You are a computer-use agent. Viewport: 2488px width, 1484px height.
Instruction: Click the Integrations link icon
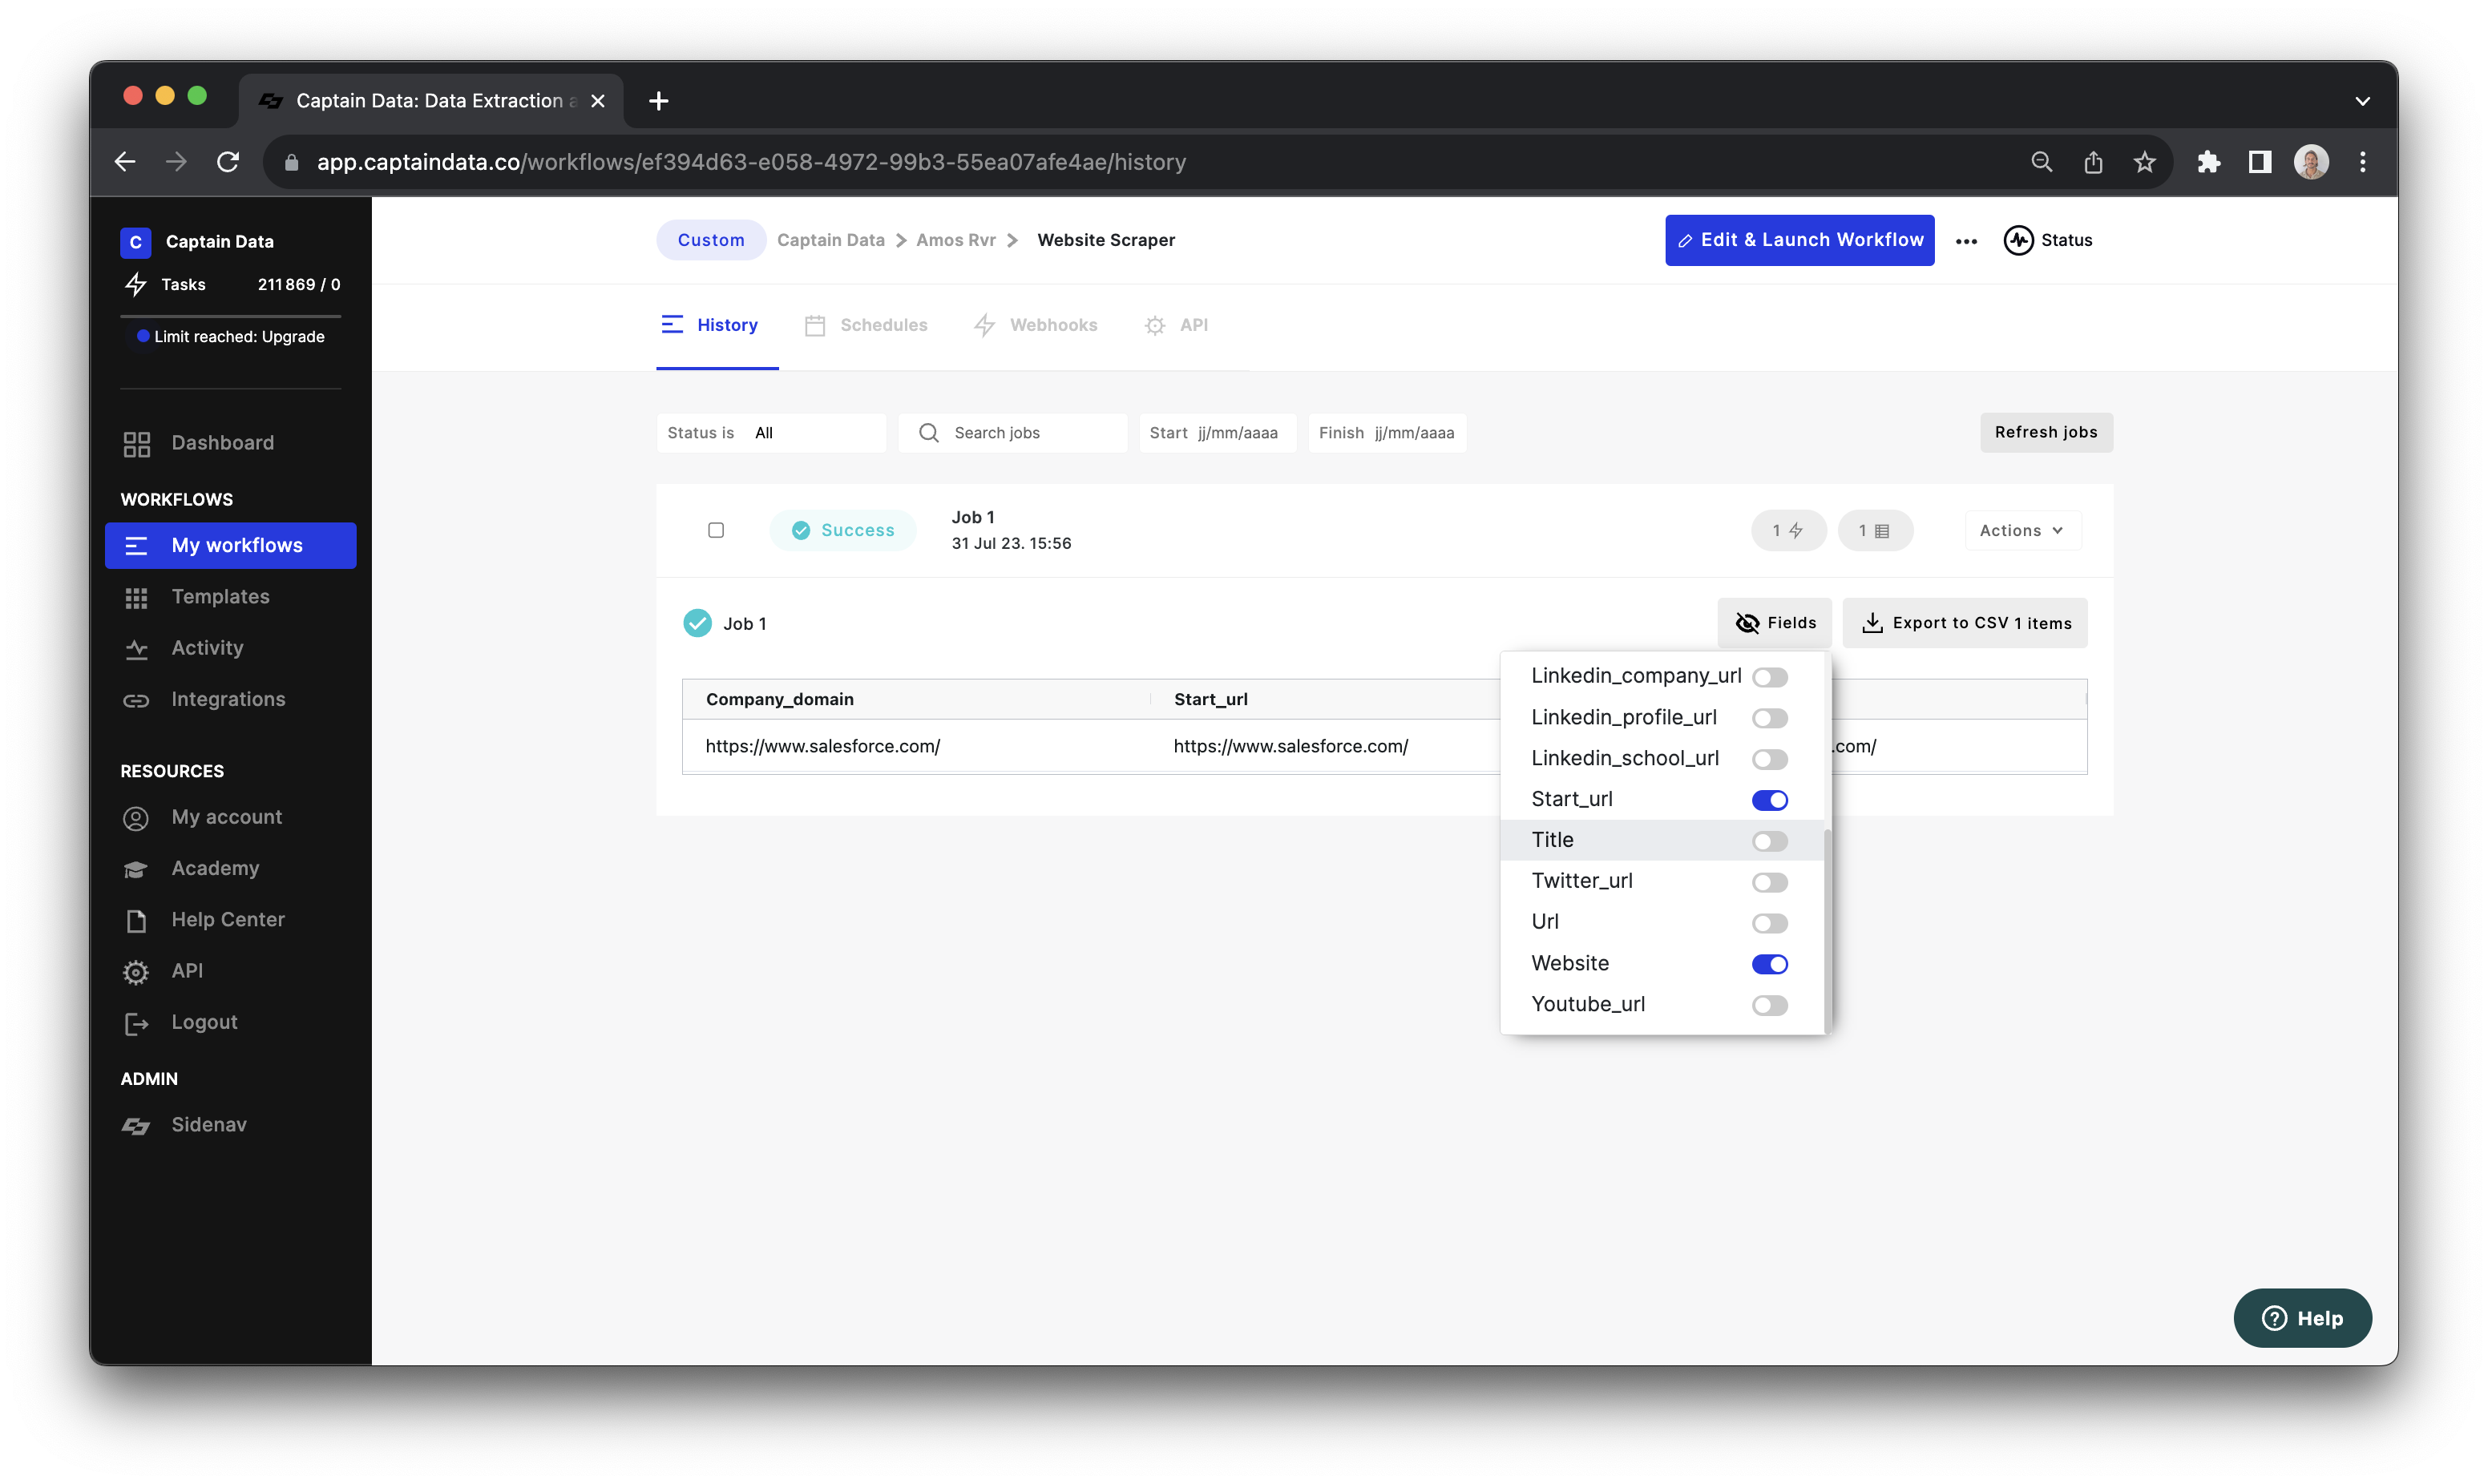[x=136, y=700]
